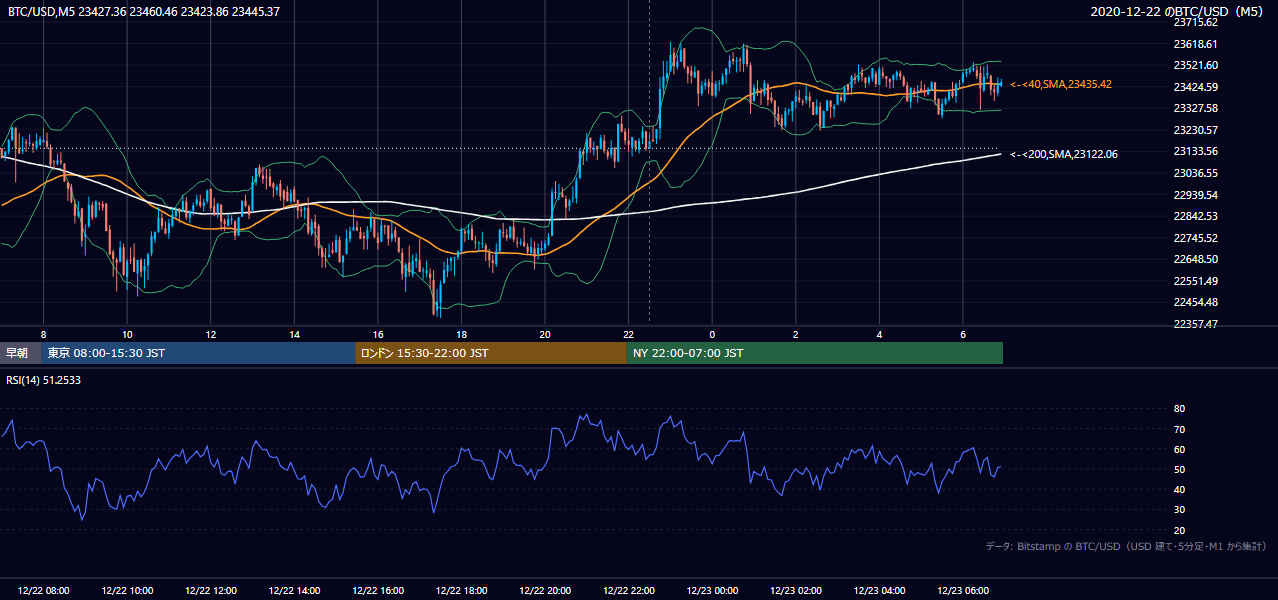Click the '12/22 18:00' time axis label
Screen dimensions: 1278x600
461,591
